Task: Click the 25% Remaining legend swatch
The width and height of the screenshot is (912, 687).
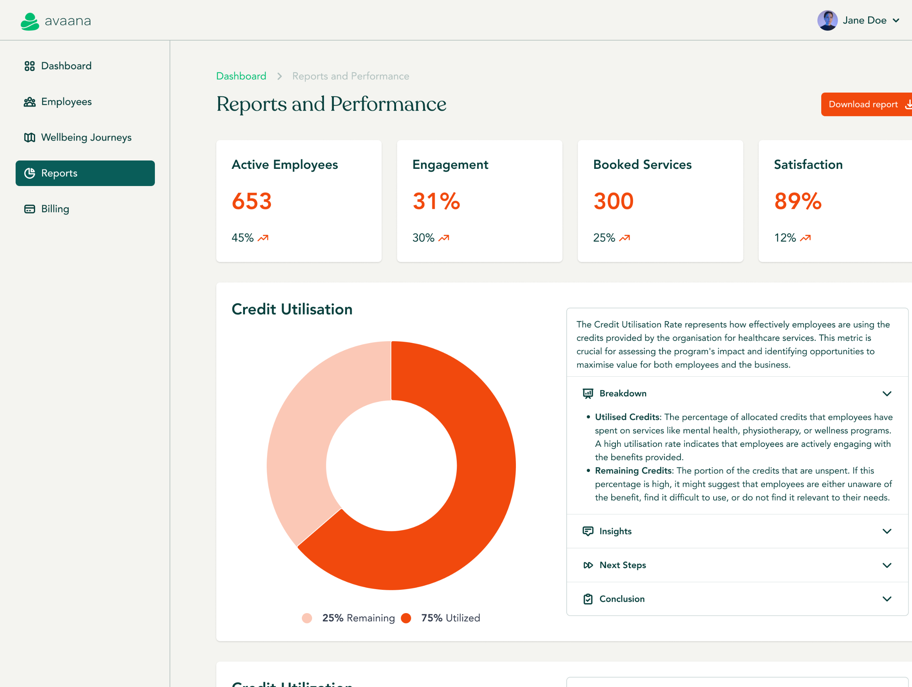Action: pyautogui.click(x=307, y=618)
